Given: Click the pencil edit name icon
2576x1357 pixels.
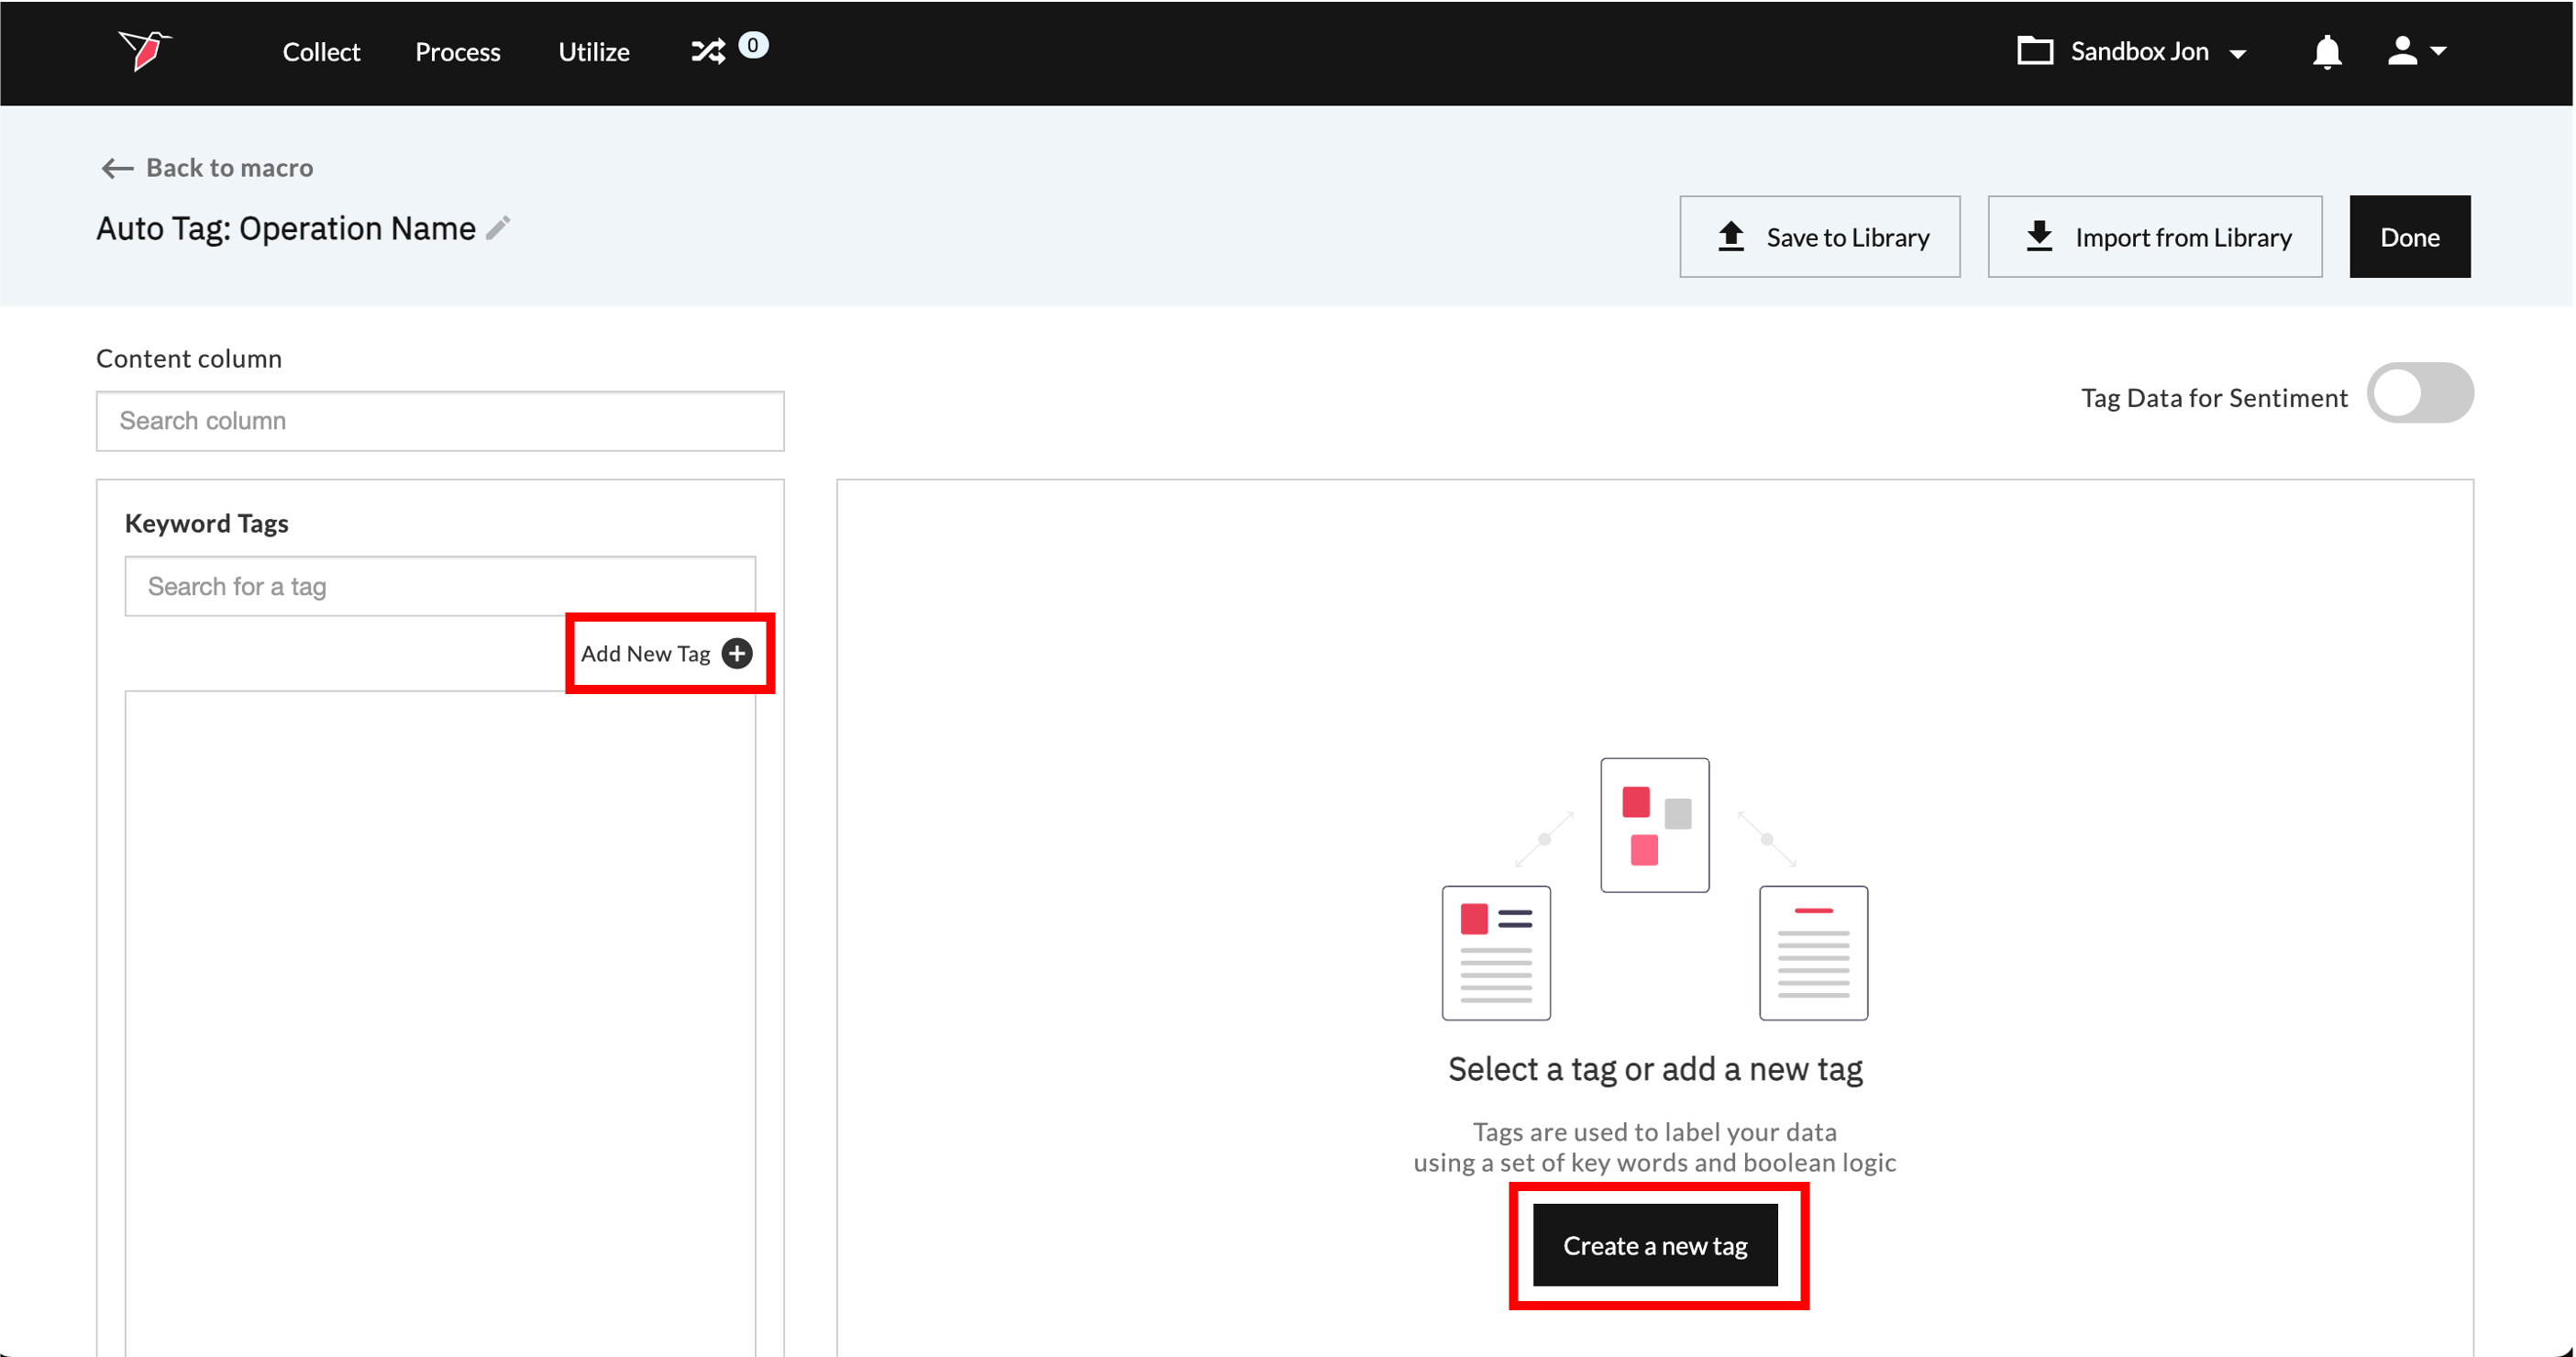Looking at the screenshot, I should tap(499, 228).
